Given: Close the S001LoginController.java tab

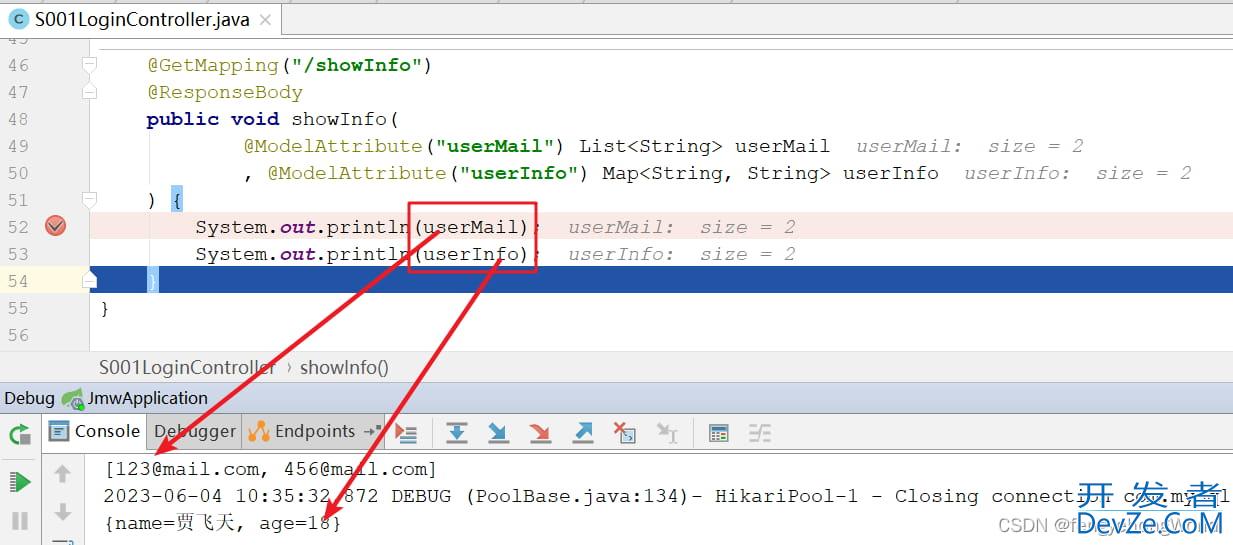Looking at the screenshot, I should (x=263, y=19).
